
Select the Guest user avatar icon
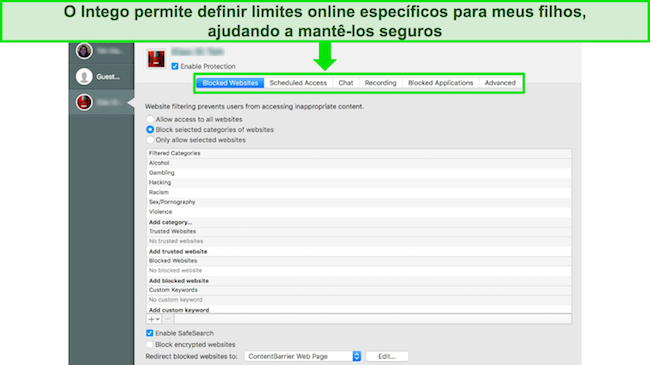pos(84,76)
